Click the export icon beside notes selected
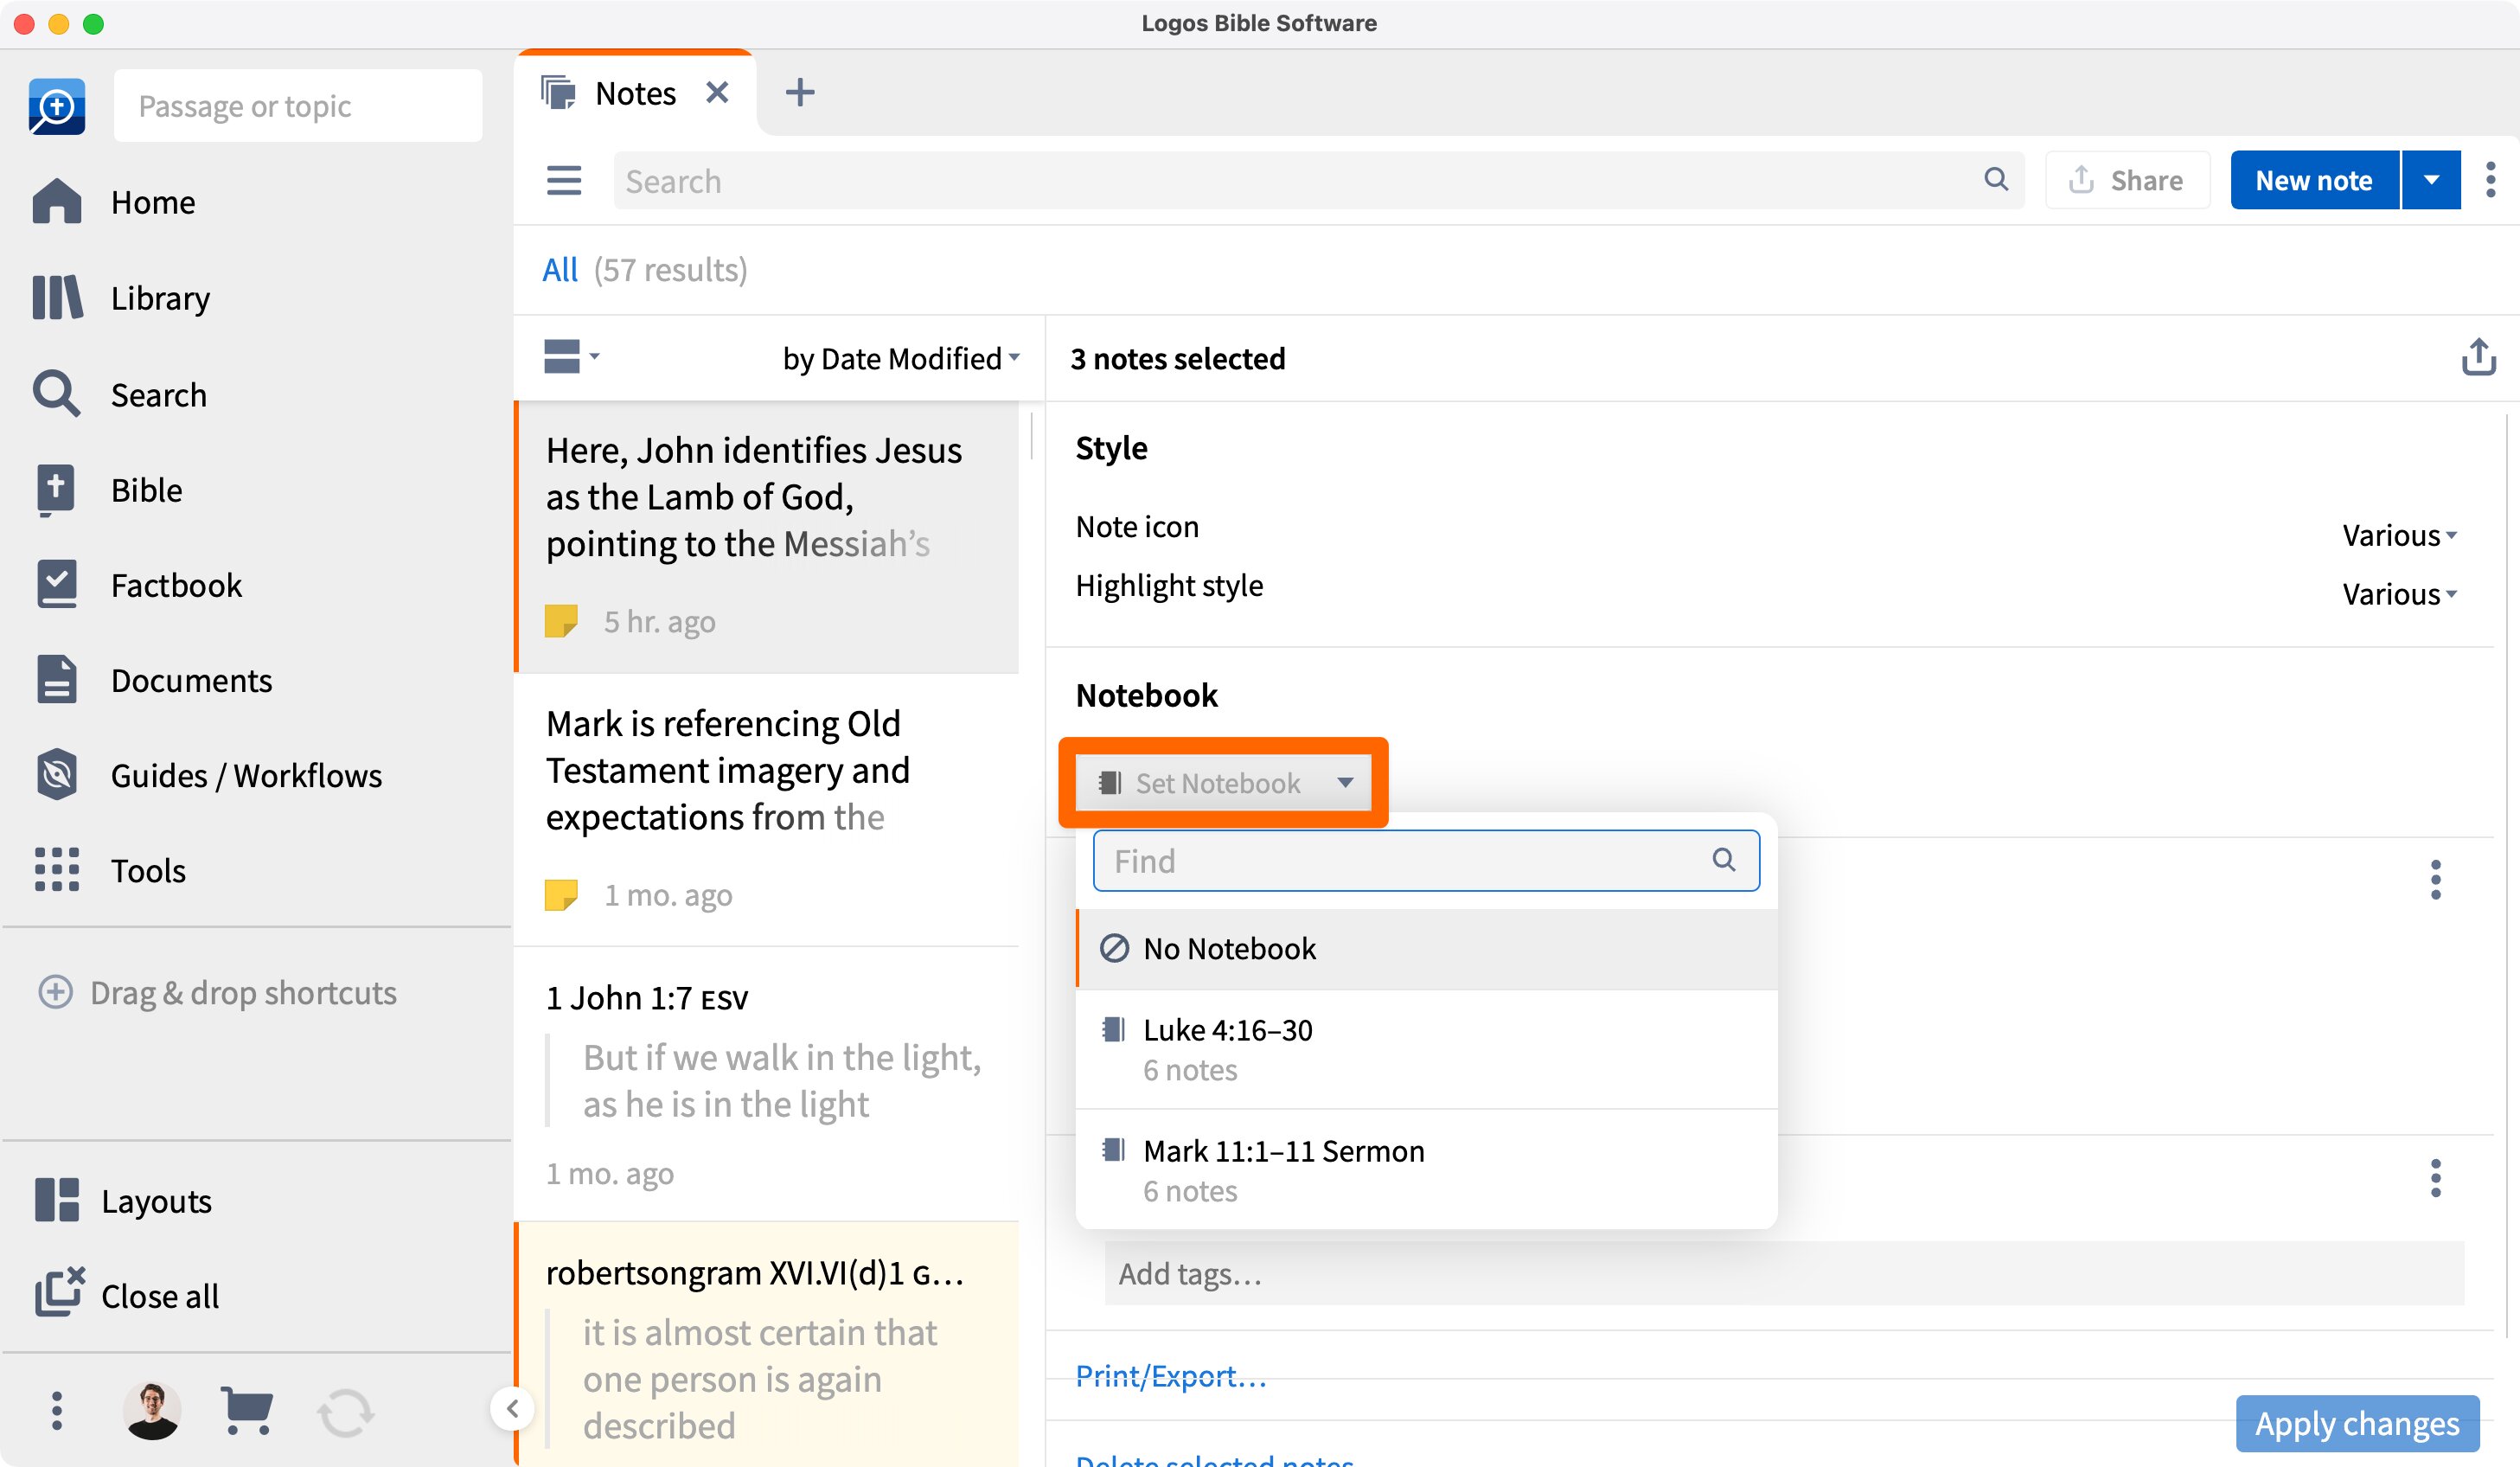 pos(2478,357)
